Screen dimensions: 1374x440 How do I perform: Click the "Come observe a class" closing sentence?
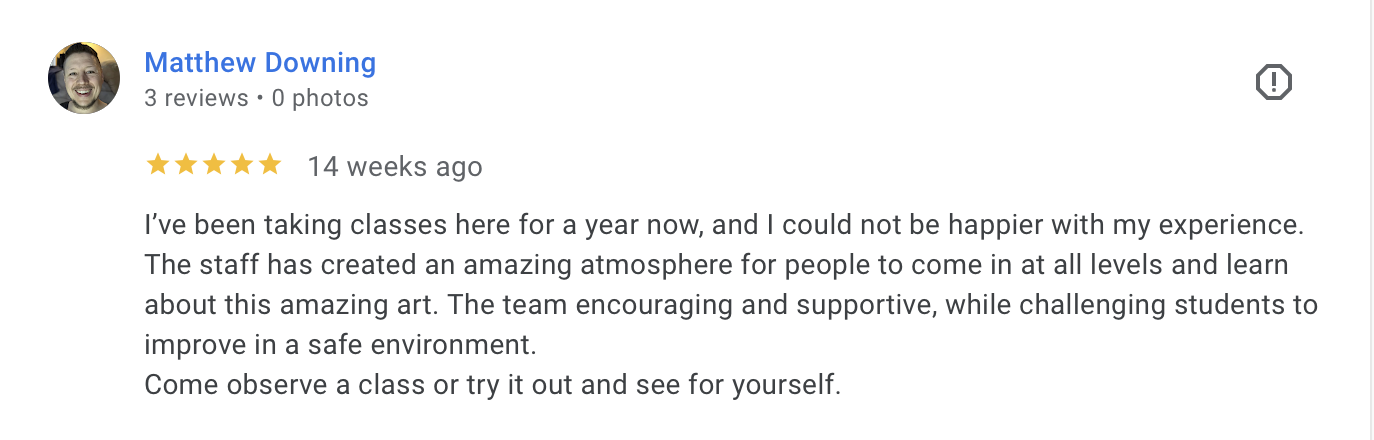[492, 384]
